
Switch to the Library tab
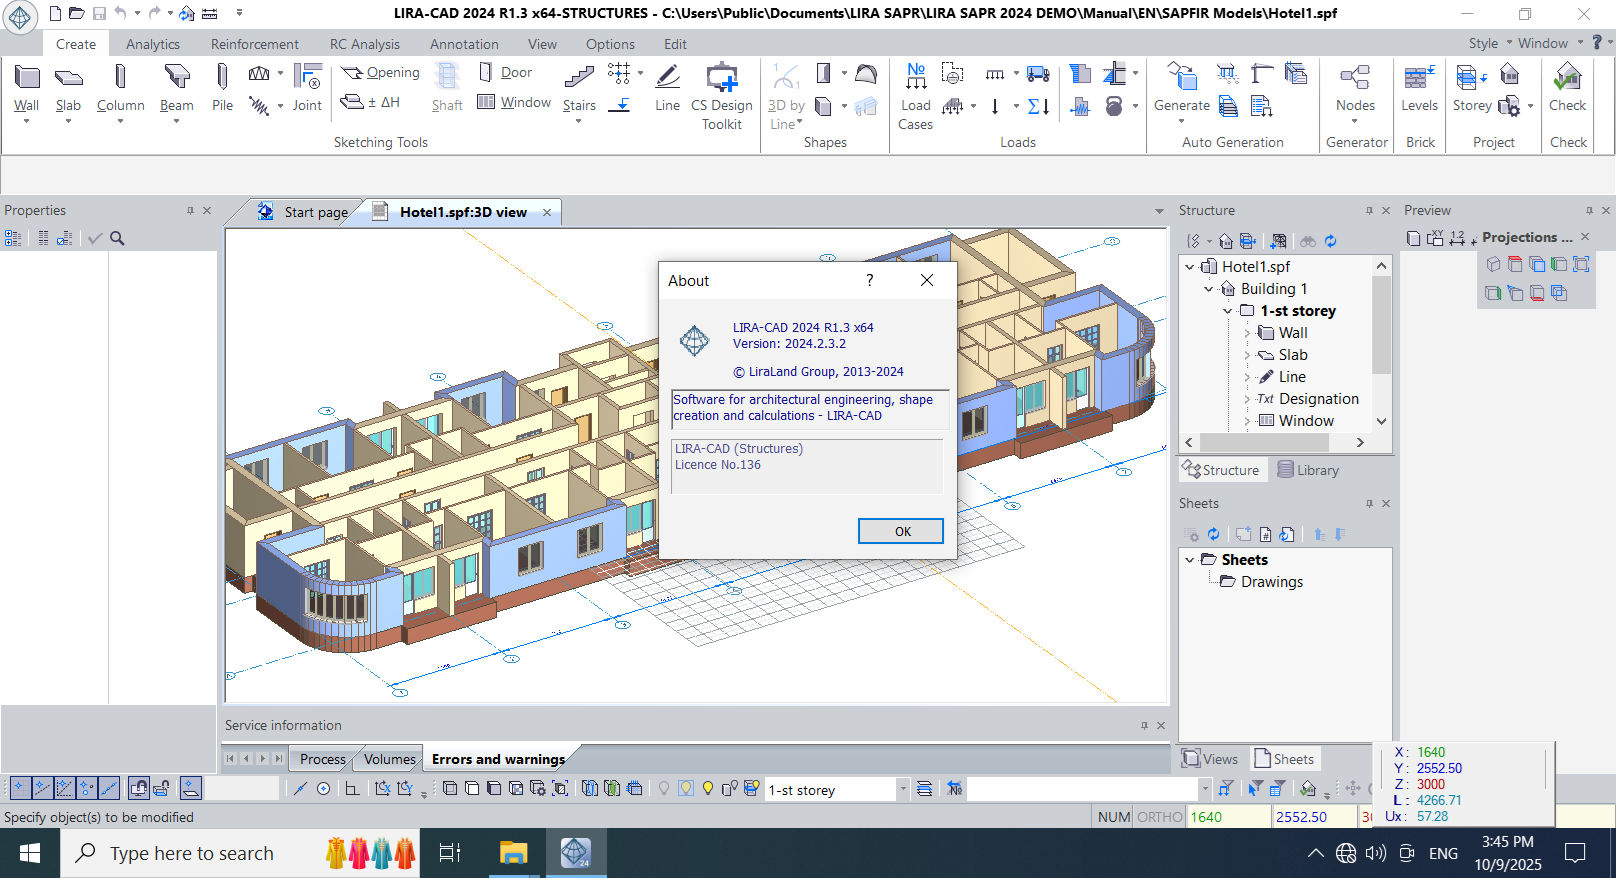pos(1307,470)
